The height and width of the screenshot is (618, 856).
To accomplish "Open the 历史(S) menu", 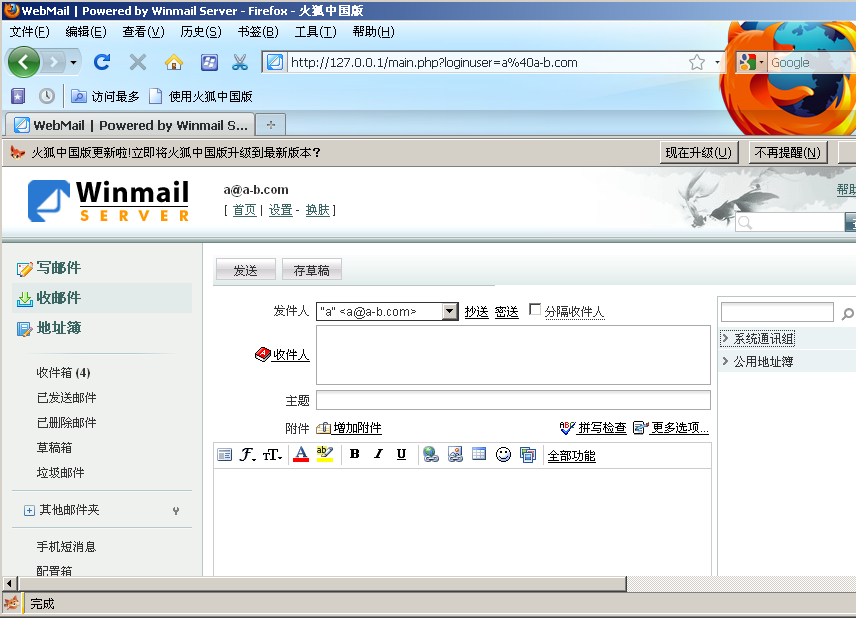I will (201, 32).
